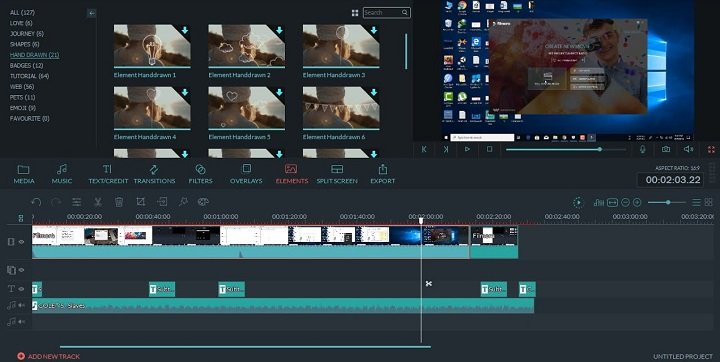Play the preview video

coord(467,149)
